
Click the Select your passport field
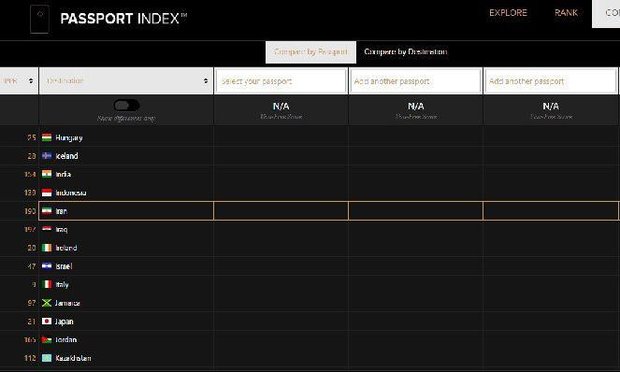point(281,81)
